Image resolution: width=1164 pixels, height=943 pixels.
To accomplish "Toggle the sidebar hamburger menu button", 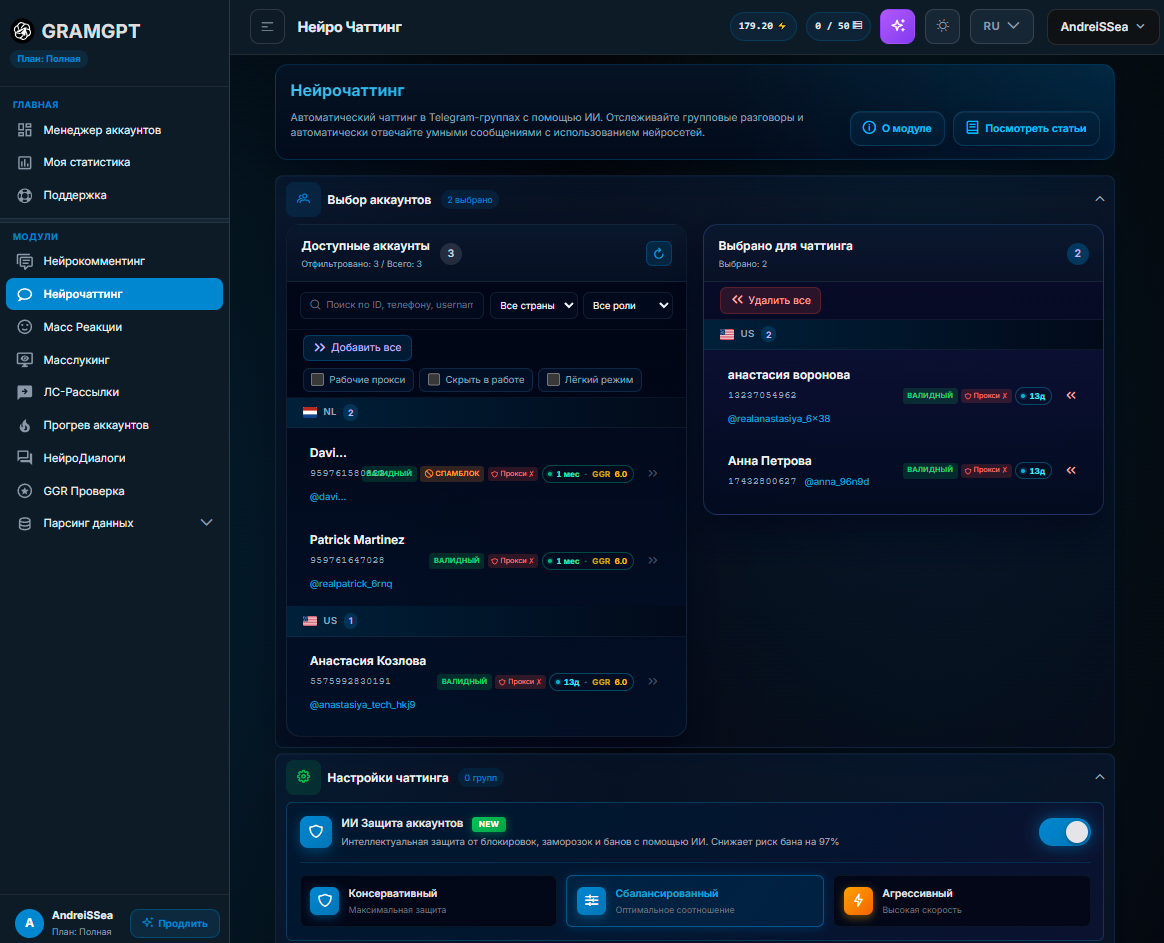I will coord(267,27).
